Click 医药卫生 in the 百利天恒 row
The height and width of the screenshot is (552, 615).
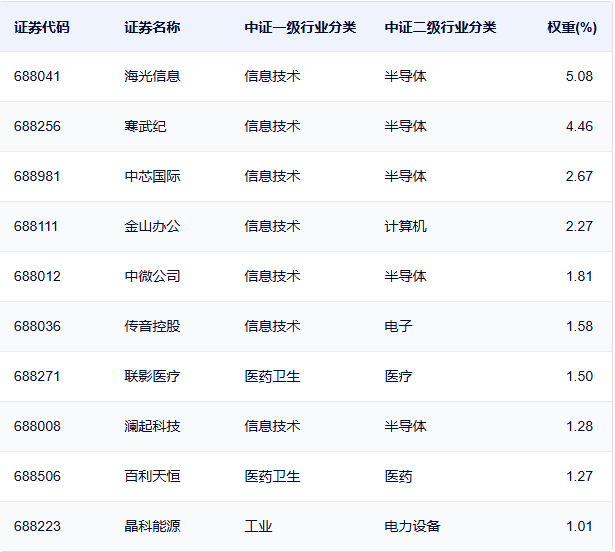click(x=272, y=476)
